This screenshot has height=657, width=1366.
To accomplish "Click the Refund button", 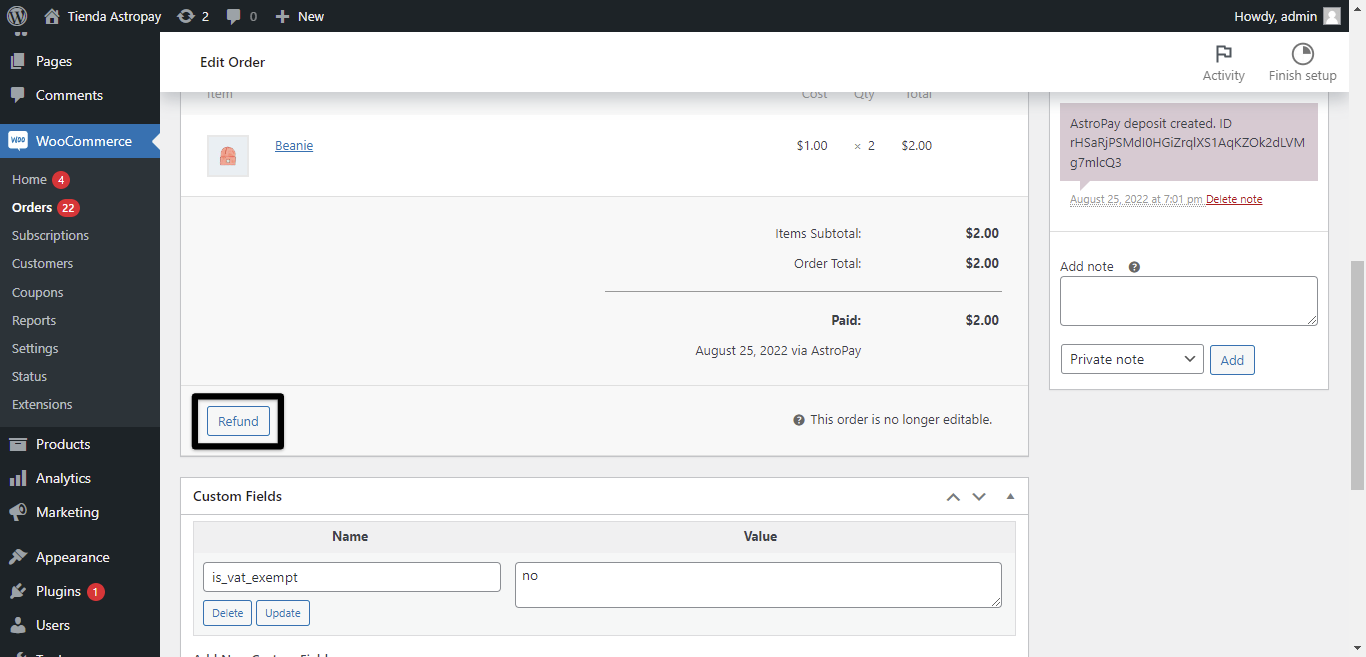I will pyautogui.click(x=238, y=421).
